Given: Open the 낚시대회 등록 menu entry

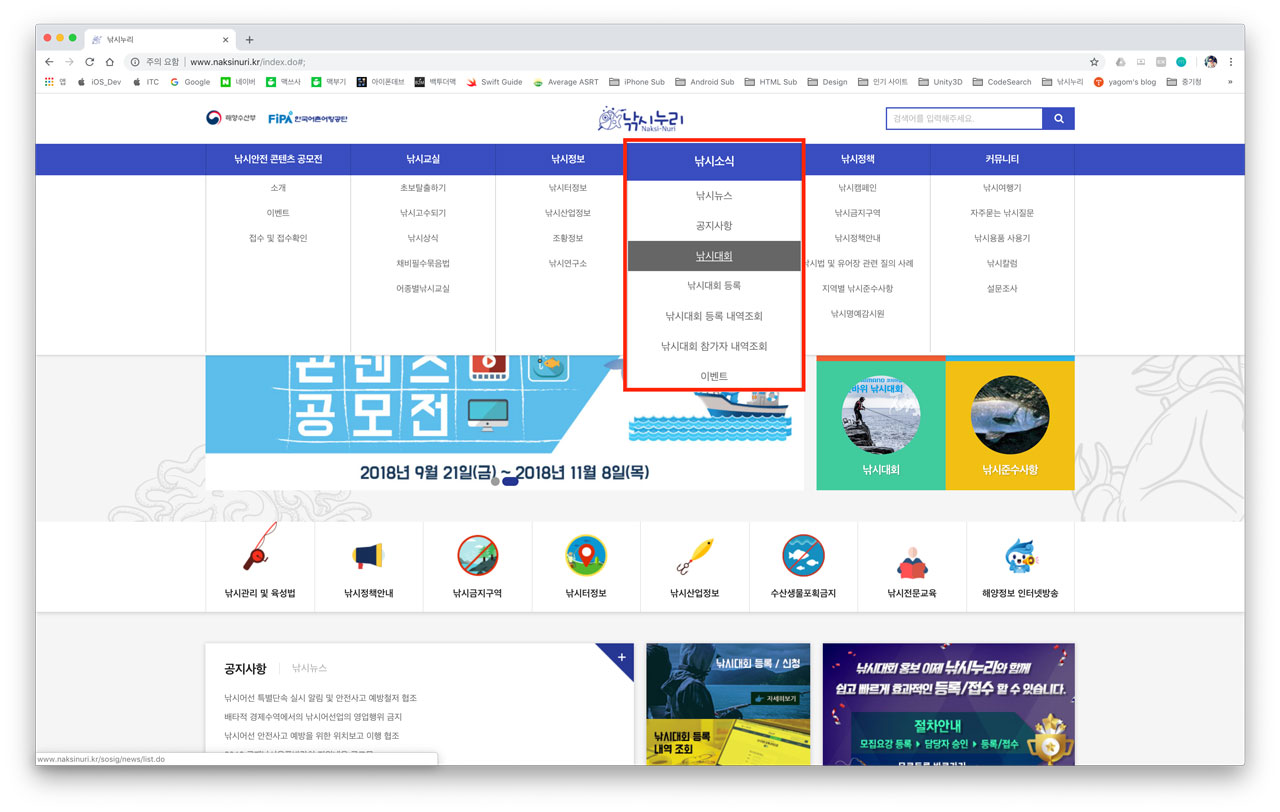Looking at the screenshot, I should coord(714,286).
